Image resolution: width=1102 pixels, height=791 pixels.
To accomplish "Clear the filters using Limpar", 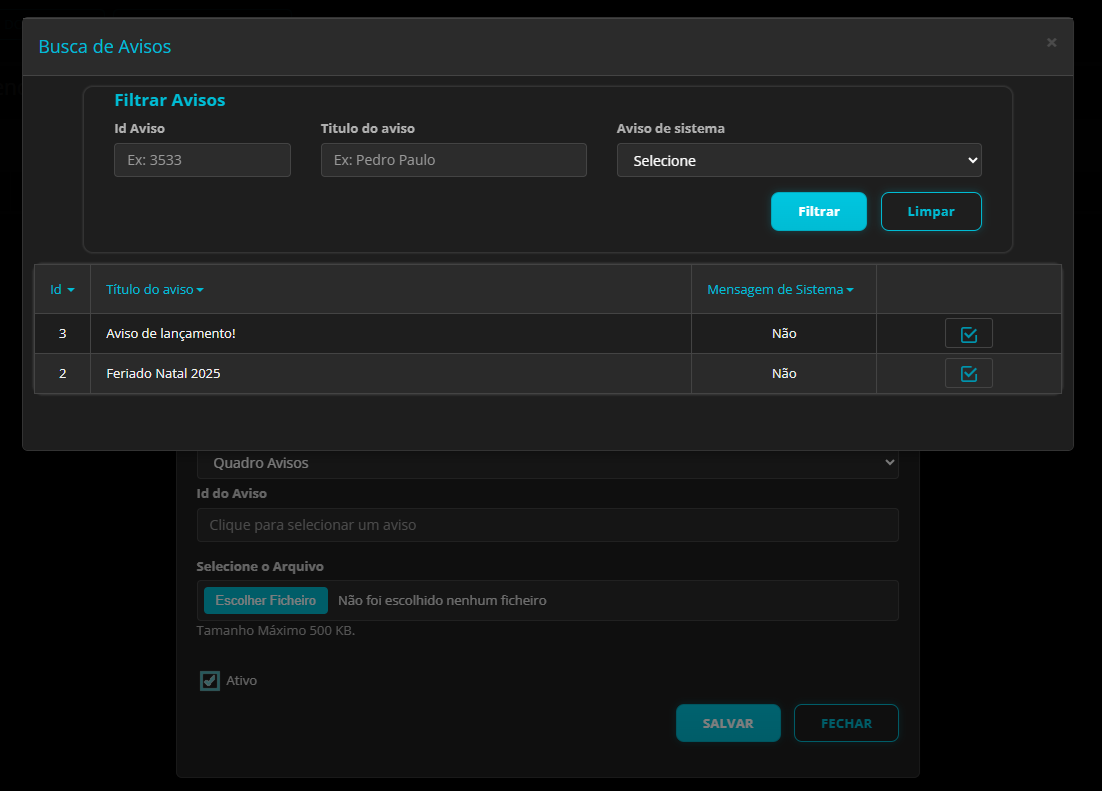I will coord(930,211).
